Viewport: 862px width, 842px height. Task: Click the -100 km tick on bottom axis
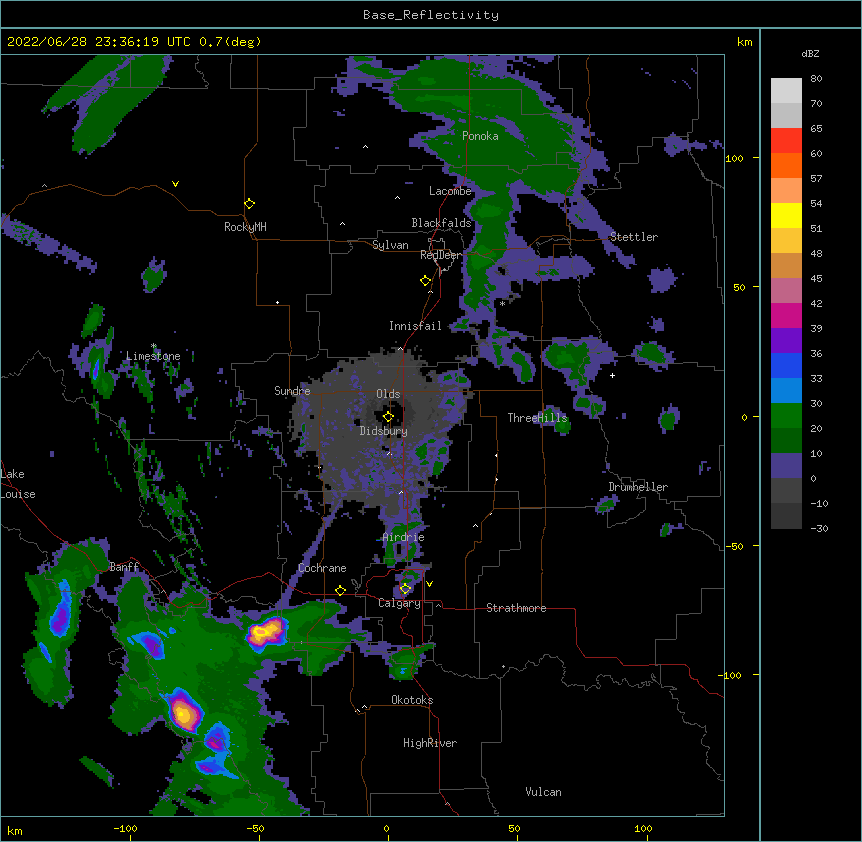125,828
